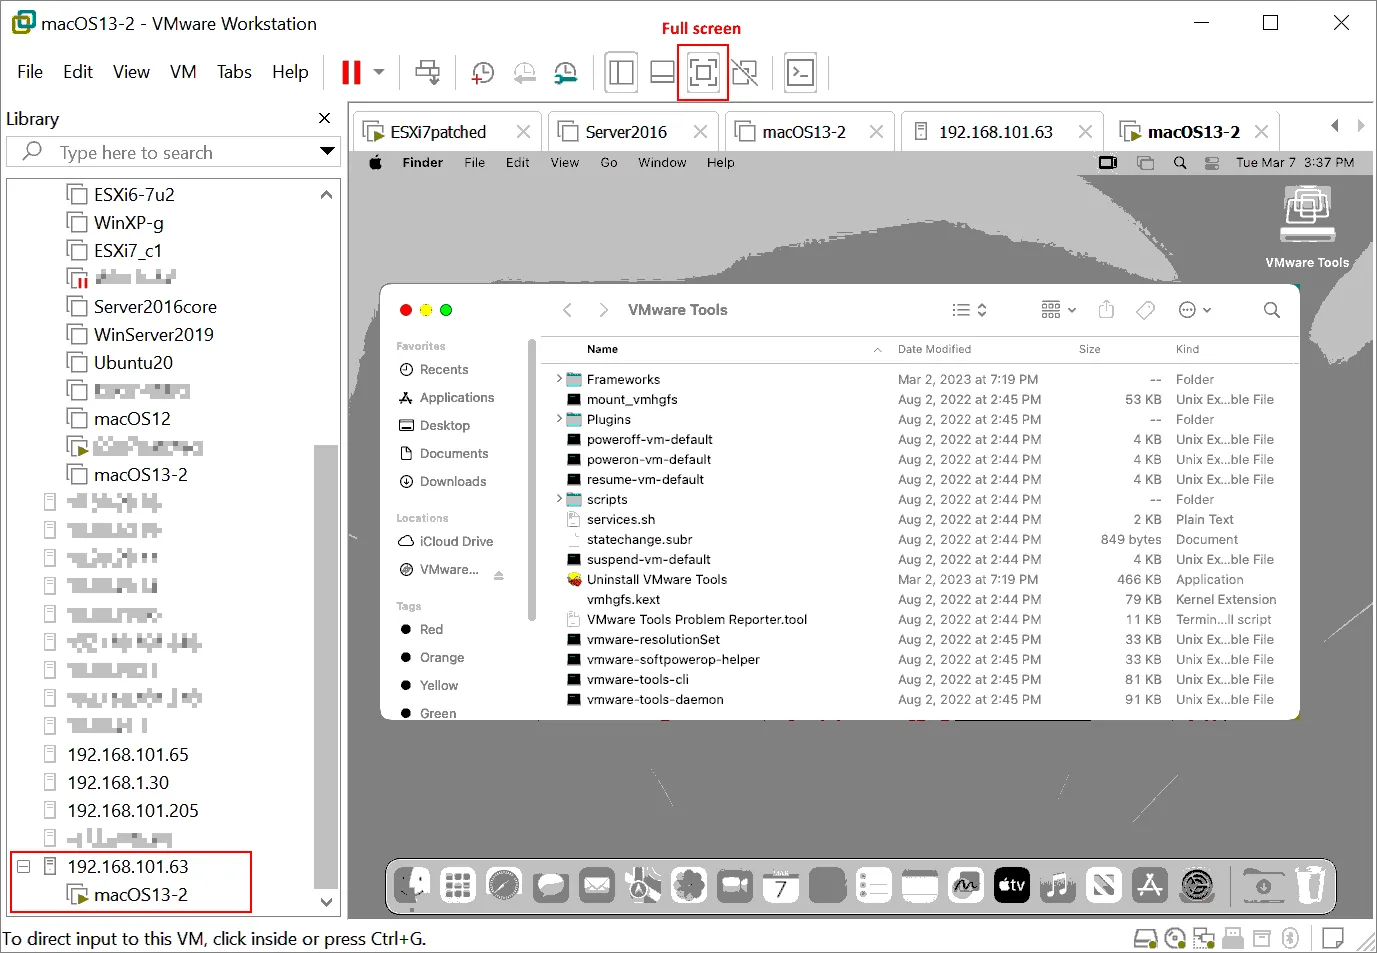Select the Red tag in Finder
1377x953 pixels.
[431, 629]
